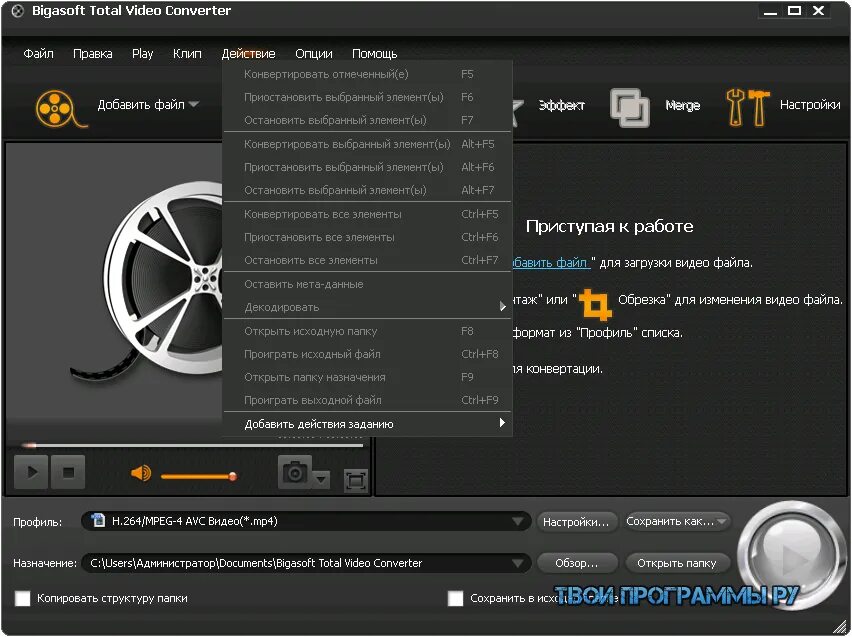Select Оставить мета-данные menu entry
The width and height of the screenshot is (852, 637).
point(367,284)
